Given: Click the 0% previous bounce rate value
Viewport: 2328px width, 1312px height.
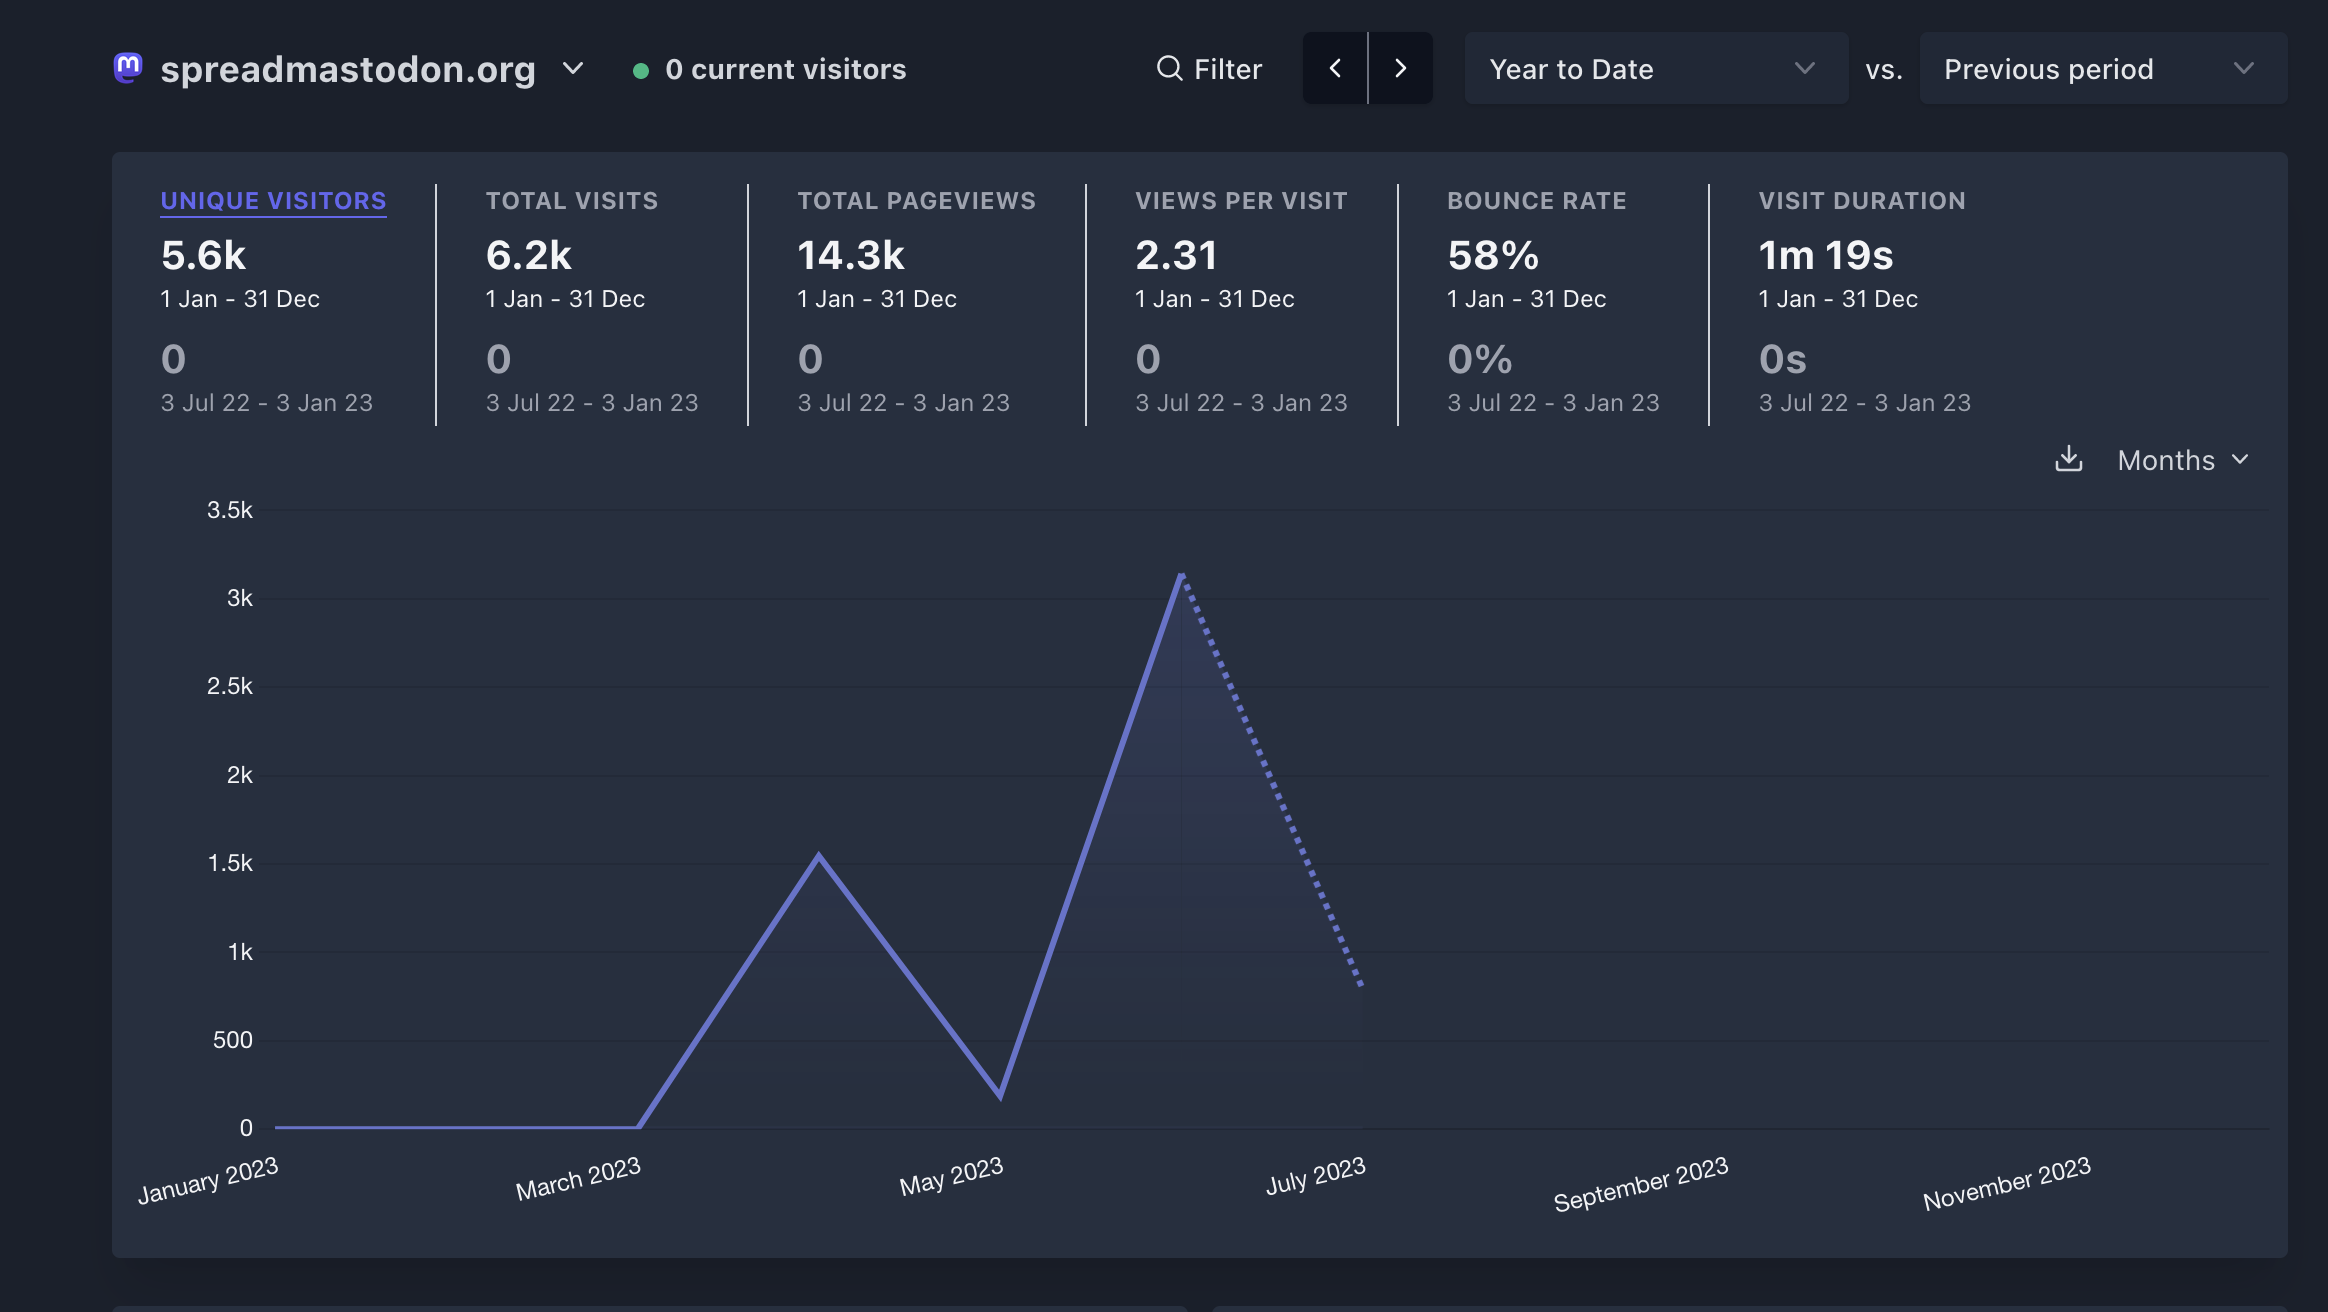Looking at the screenshot, I should click(1479, 359).
